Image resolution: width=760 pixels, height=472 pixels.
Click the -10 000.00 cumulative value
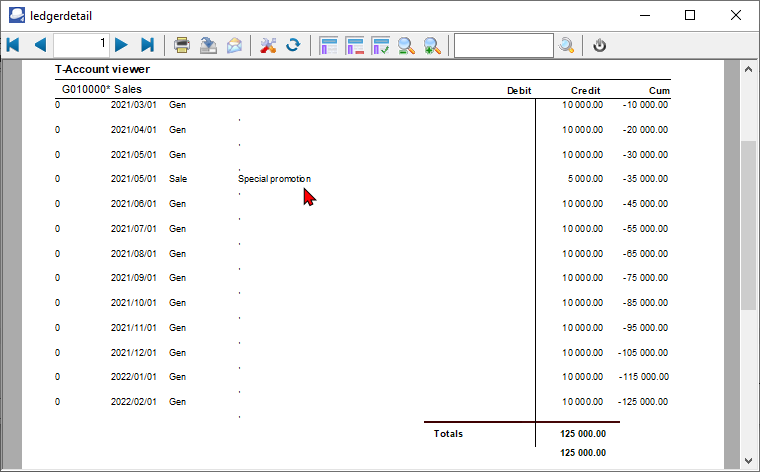tap(646, 105)
